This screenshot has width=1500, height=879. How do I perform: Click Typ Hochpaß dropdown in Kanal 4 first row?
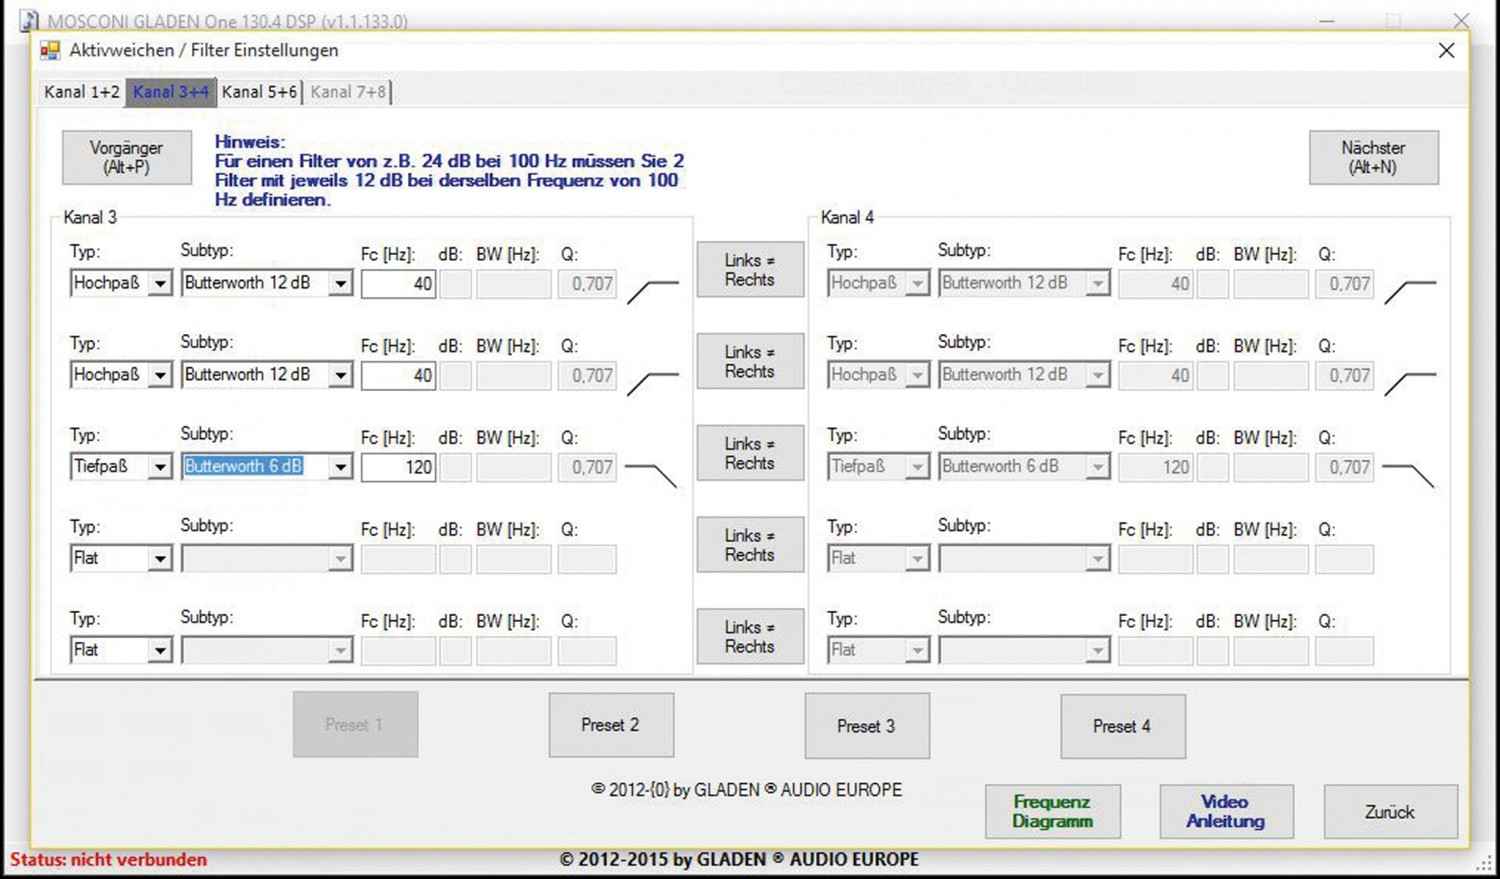[878, 283]
